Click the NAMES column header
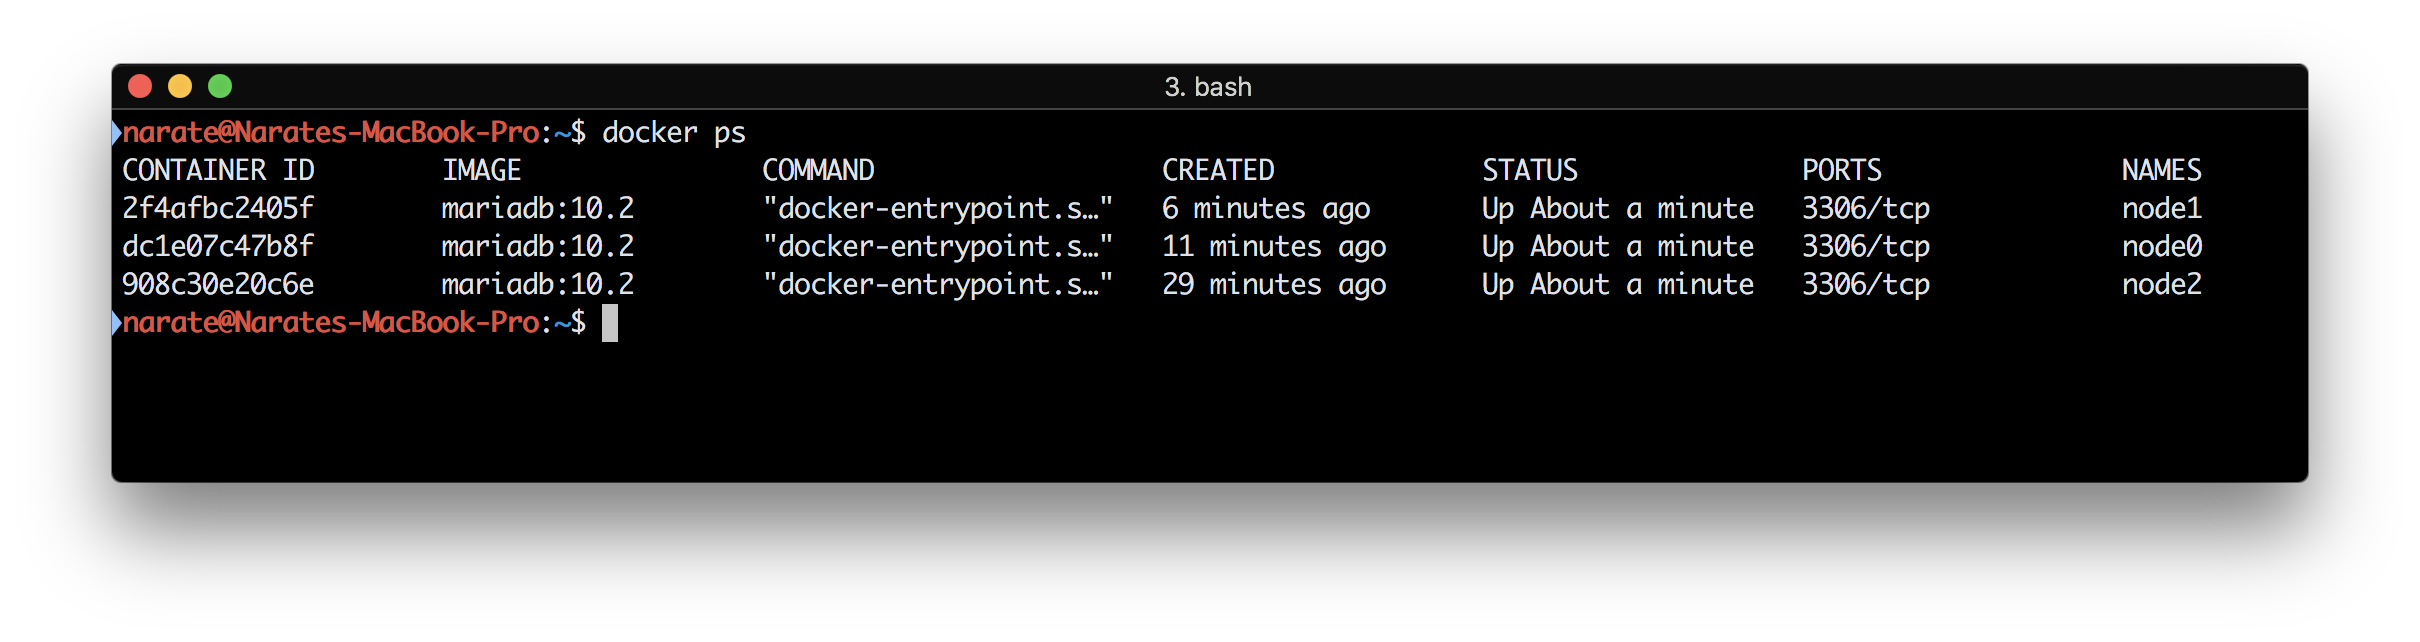Viewport: 2420px width, 642px height. pyautogui.click(x=2161, y=171)
